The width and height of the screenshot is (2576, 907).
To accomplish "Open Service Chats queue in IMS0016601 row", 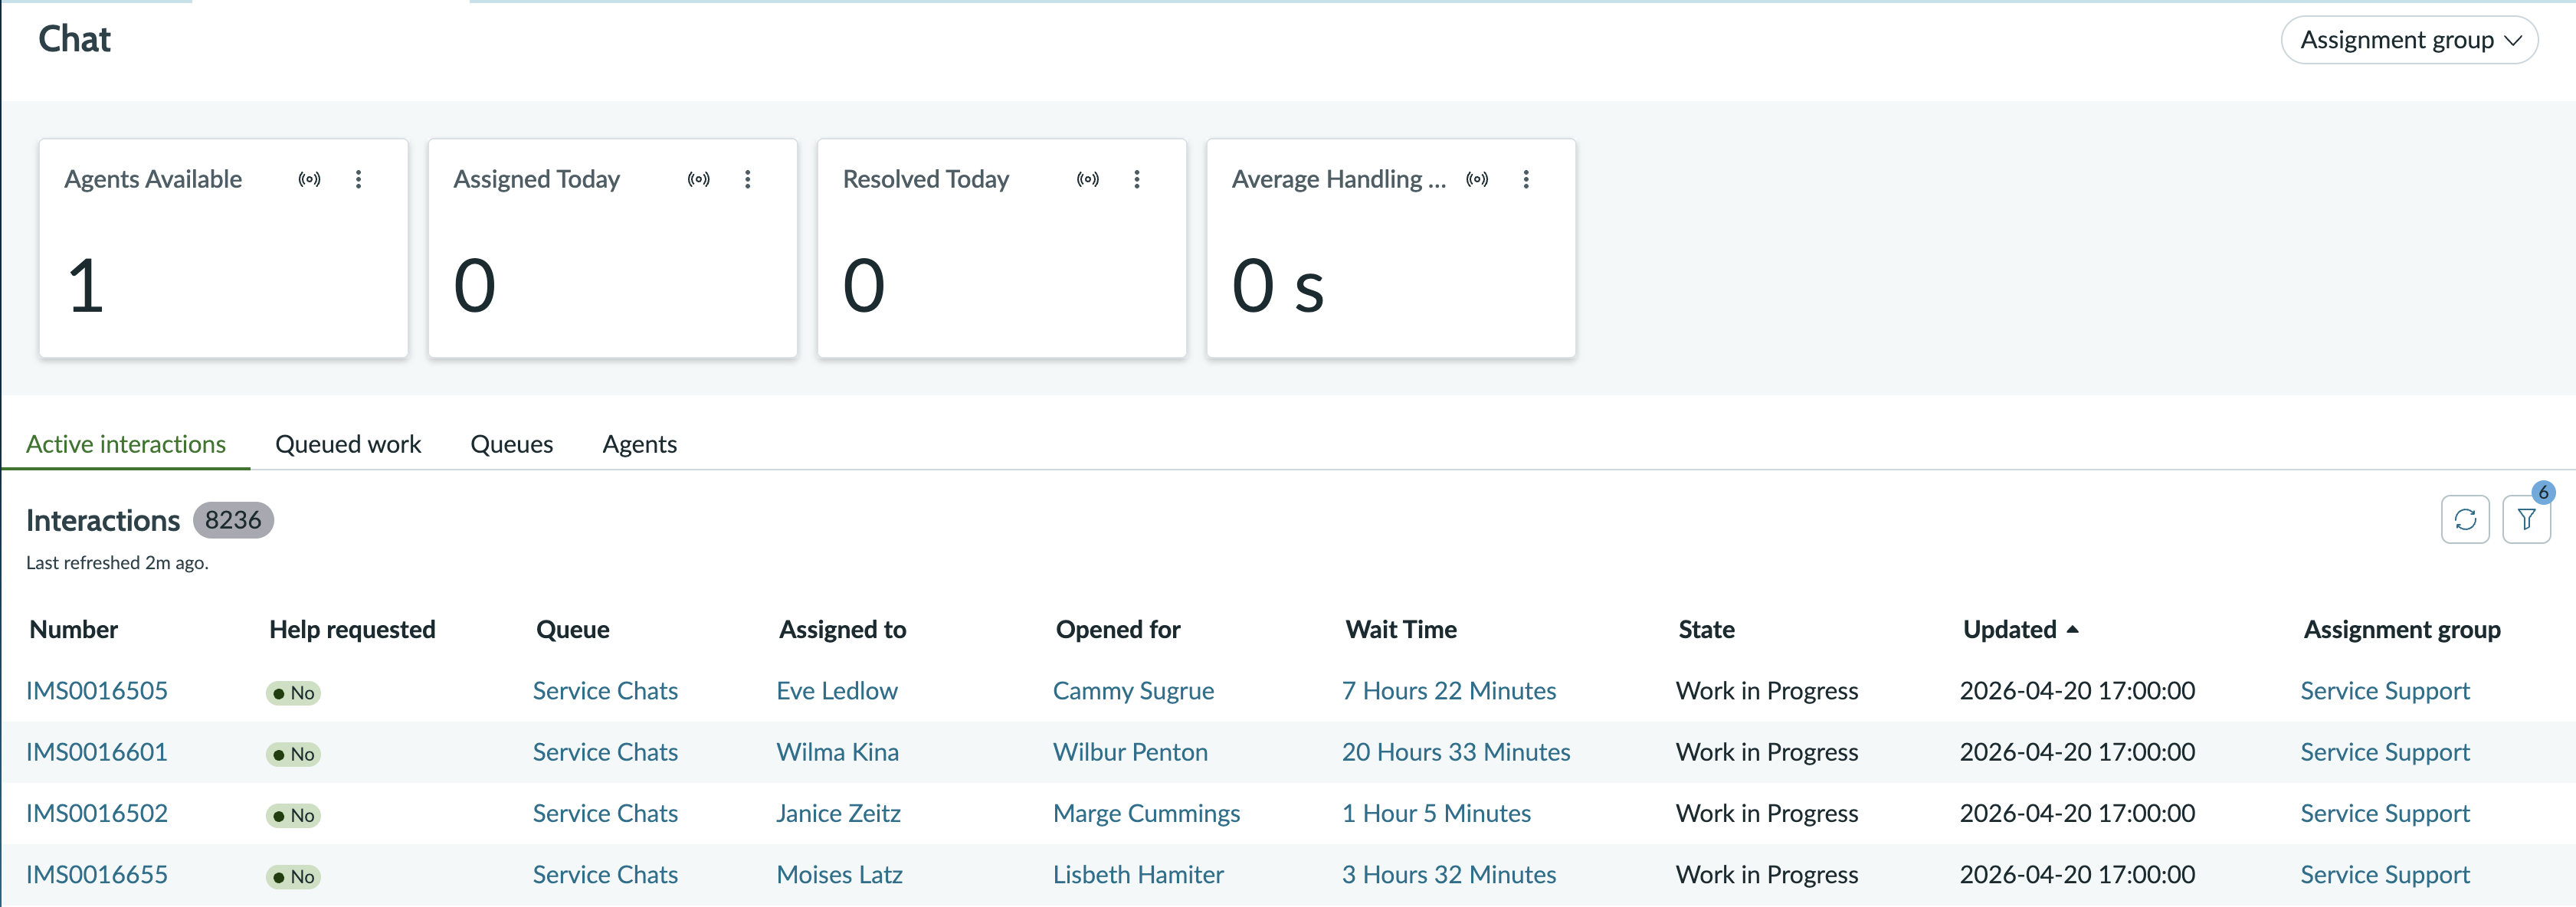I will point(605,752).
